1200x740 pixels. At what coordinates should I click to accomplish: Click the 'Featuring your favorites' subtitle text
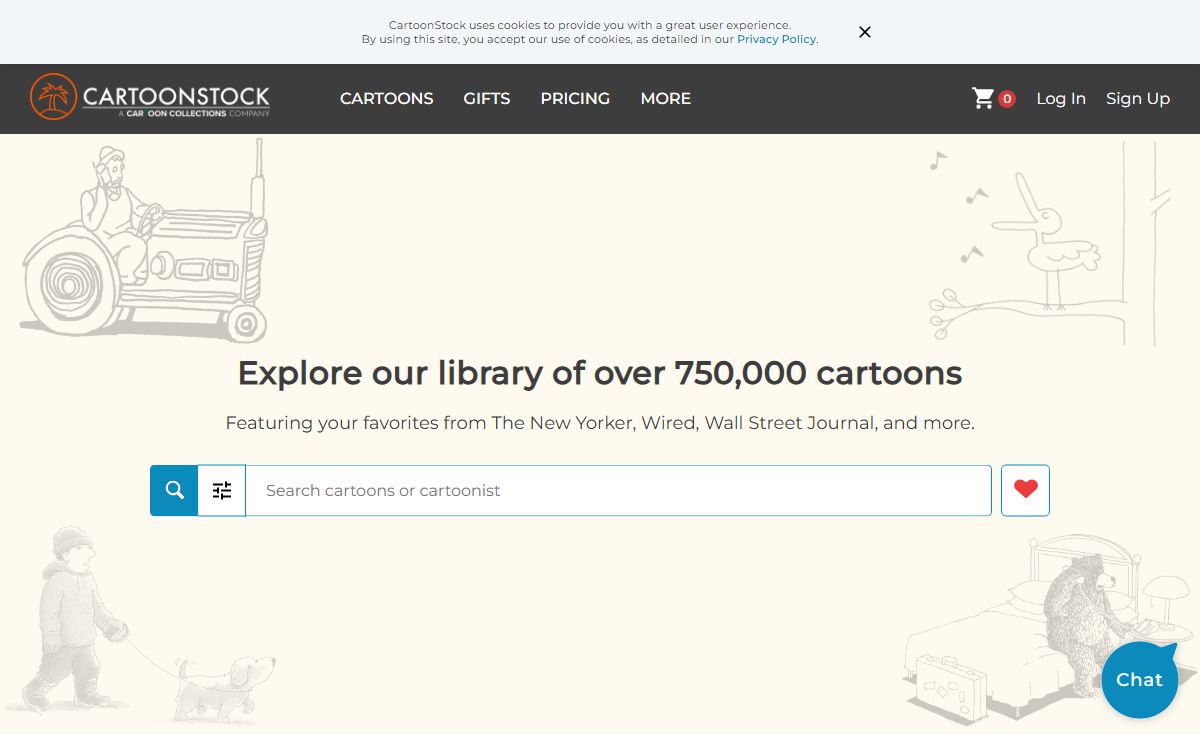click(600, 423)
